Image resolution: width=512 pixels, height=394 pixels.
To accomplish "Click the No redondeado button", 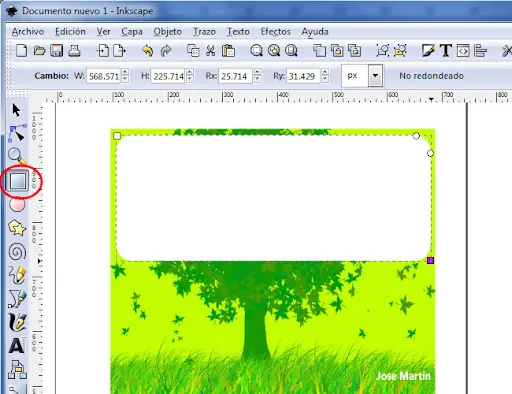I will [431, 76].
